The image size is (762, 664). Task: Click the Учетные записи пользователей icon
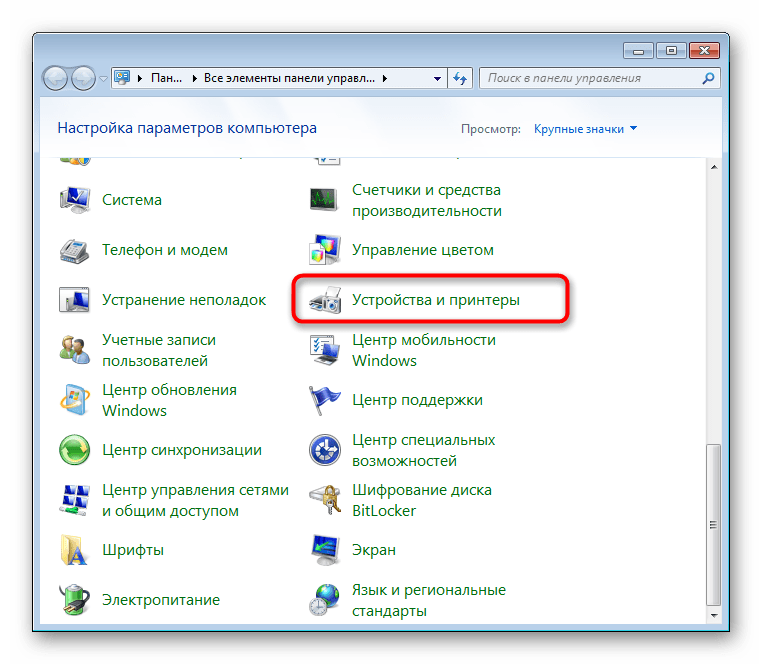click(74, 350)
